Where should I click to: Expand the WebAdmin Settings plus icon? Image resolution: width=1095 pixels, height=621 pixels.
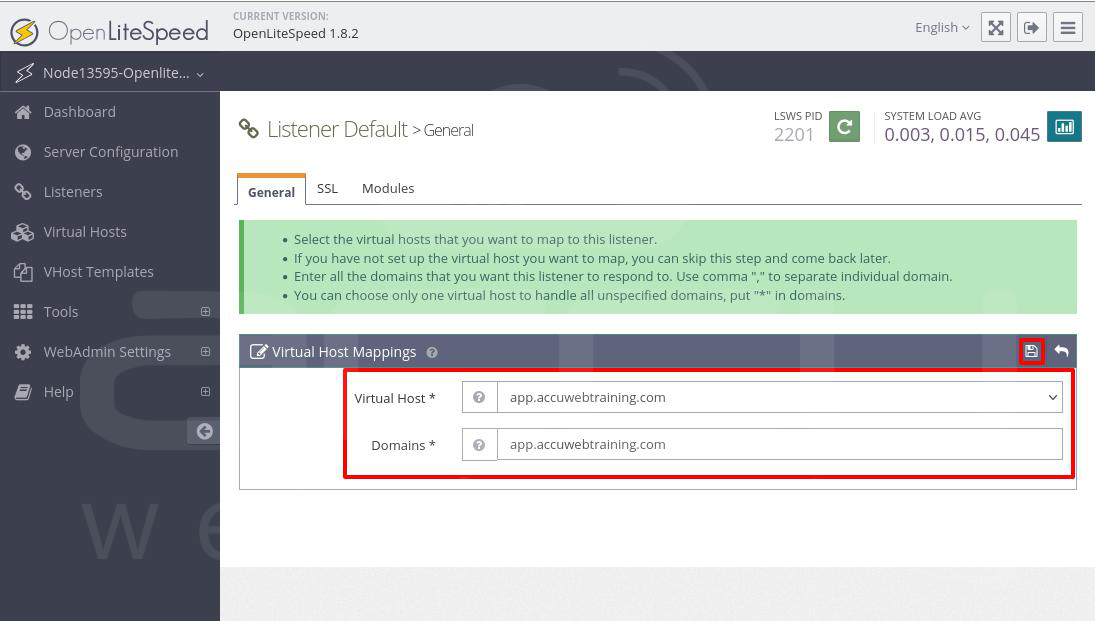(x=205, y=351)
